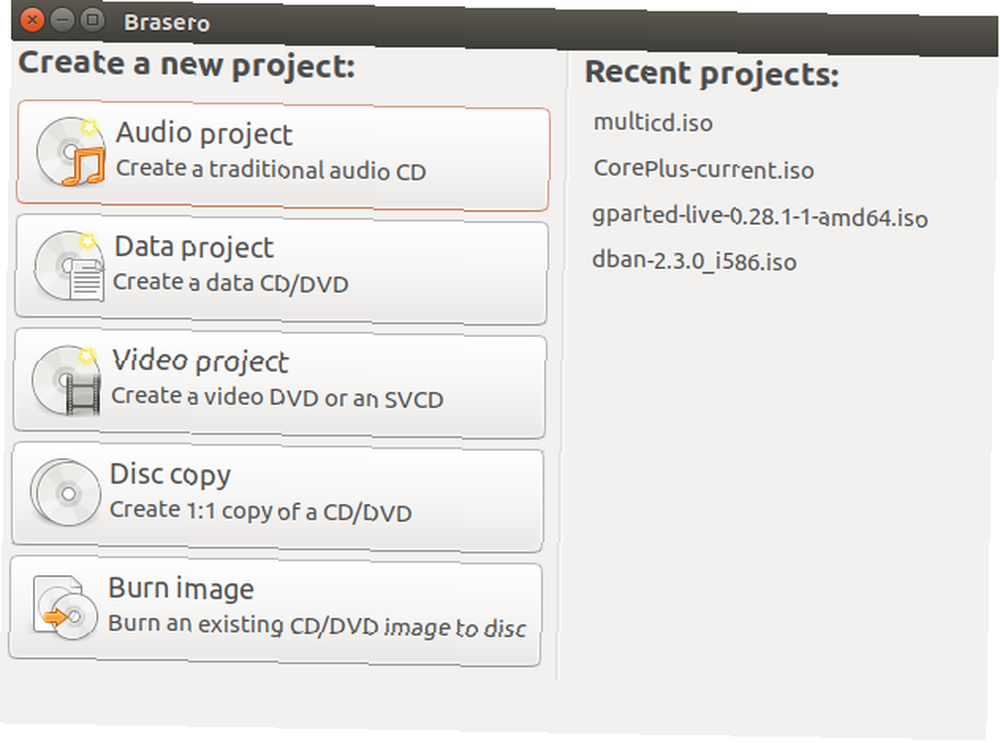Open recent project dban-2.3.0_i586.iso
This screenshot has width=1000, height=743.
click(694, 261)
